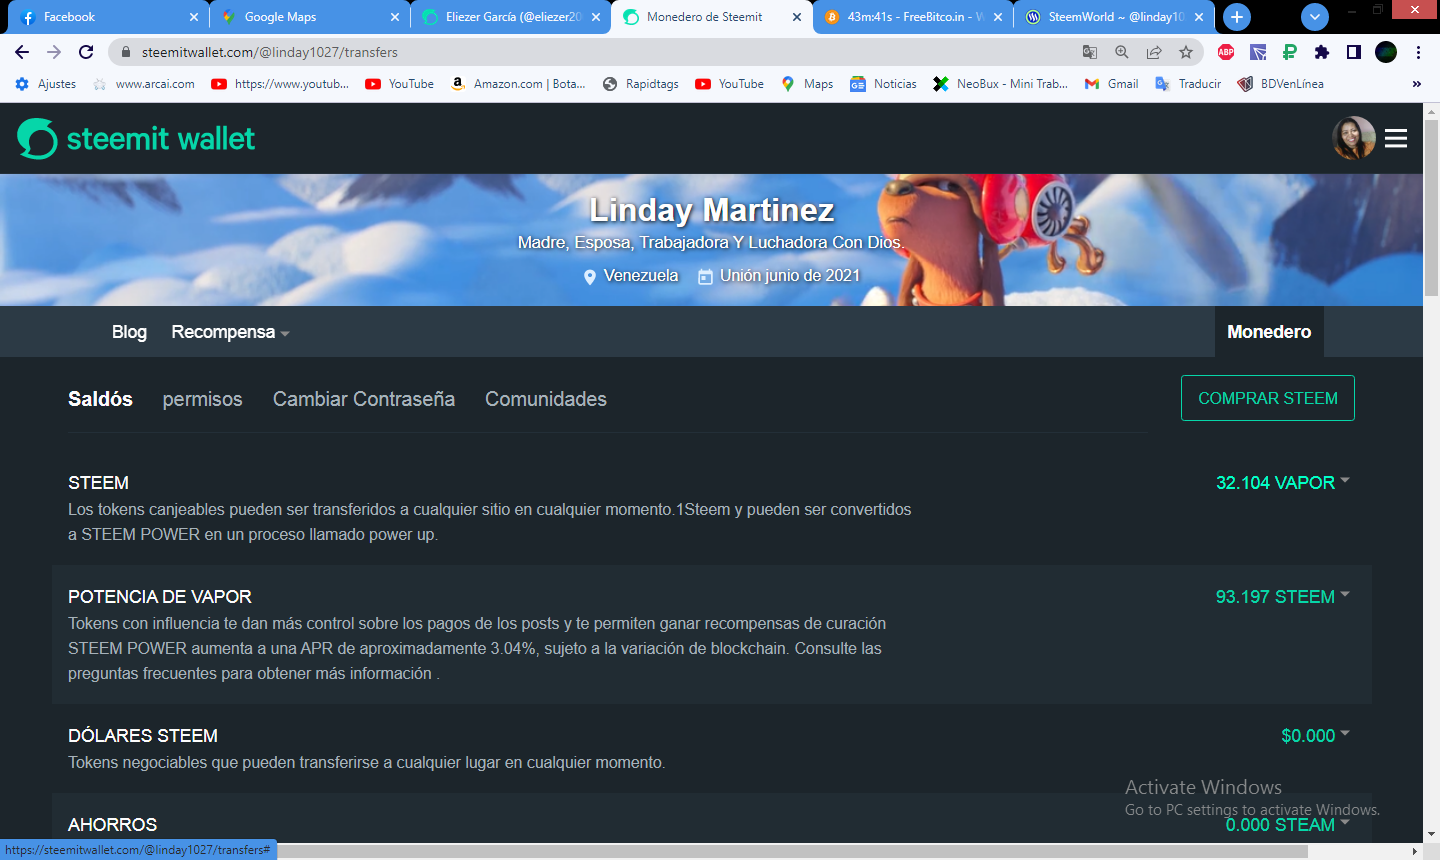This screenshot has width=1440, height=864.
Task: Open the BDVenLínea bookmark
Action: pos(1280,84)
